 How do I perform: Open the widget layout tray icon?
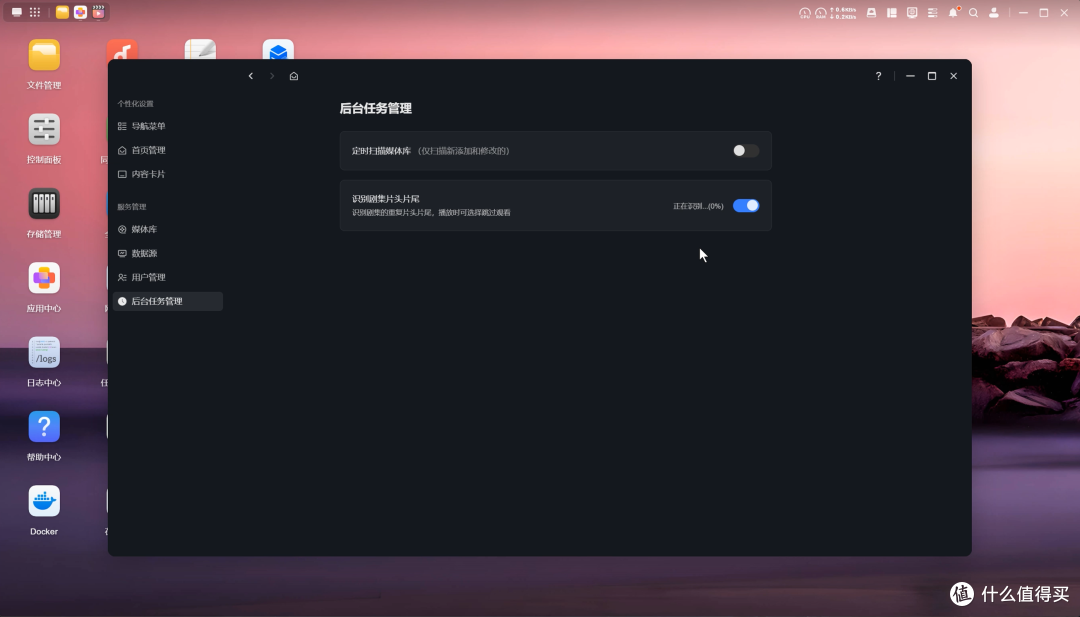(892, 12)
